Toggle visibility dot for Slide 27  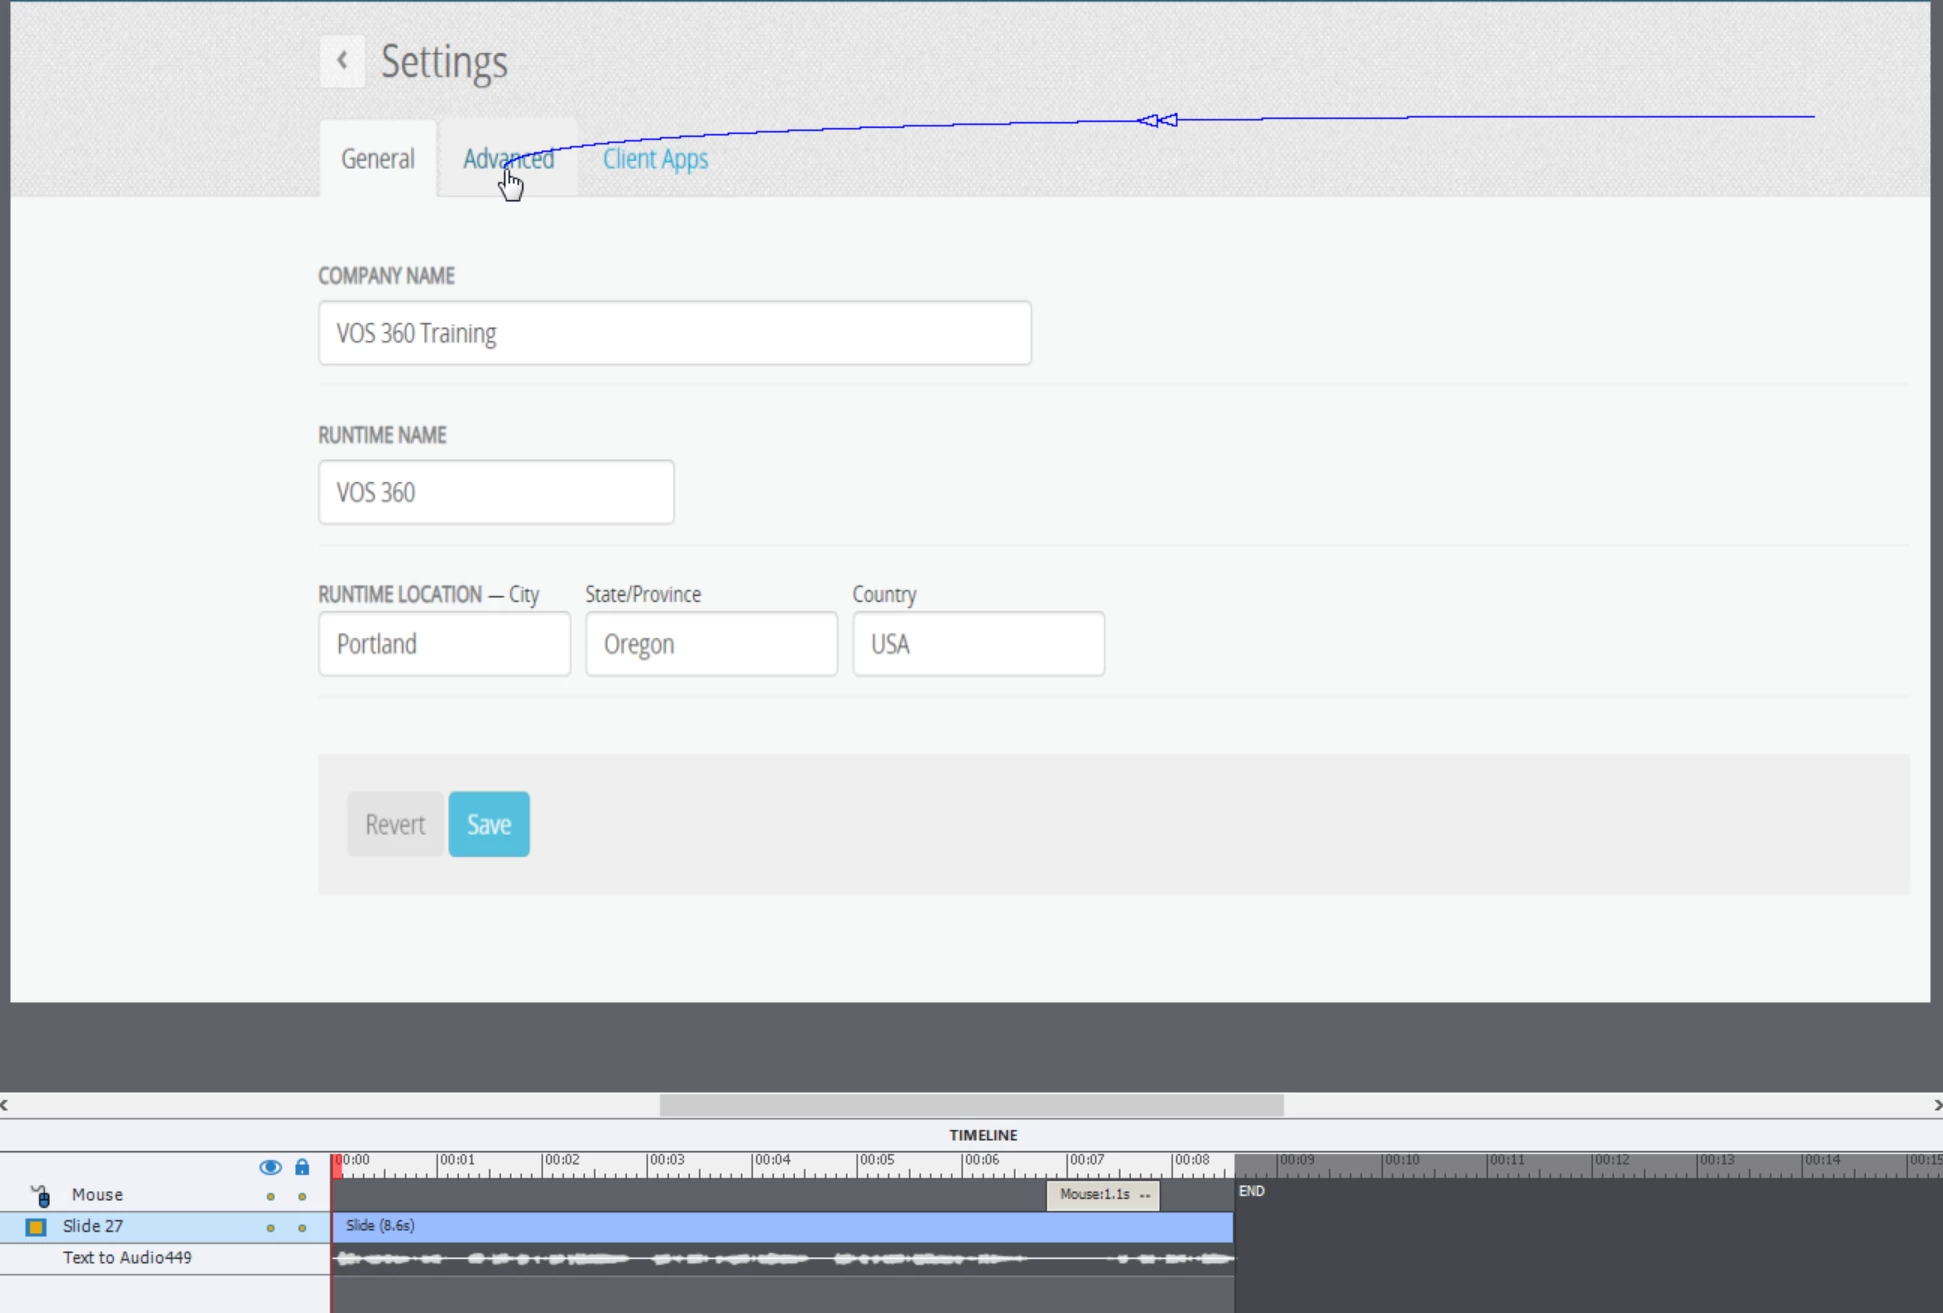click(x=270, y=1228)
